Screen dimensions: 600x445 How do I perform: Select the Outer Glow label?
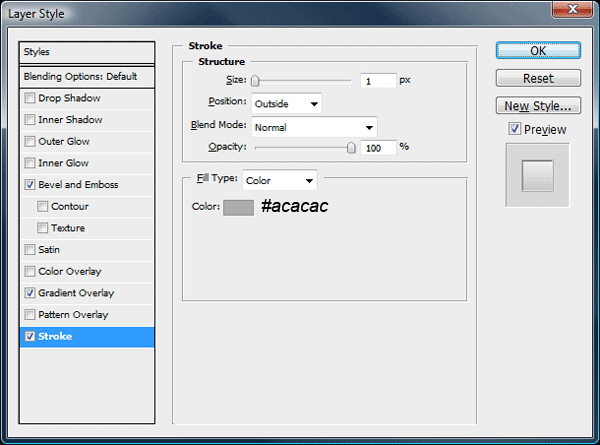click(64, 142)
